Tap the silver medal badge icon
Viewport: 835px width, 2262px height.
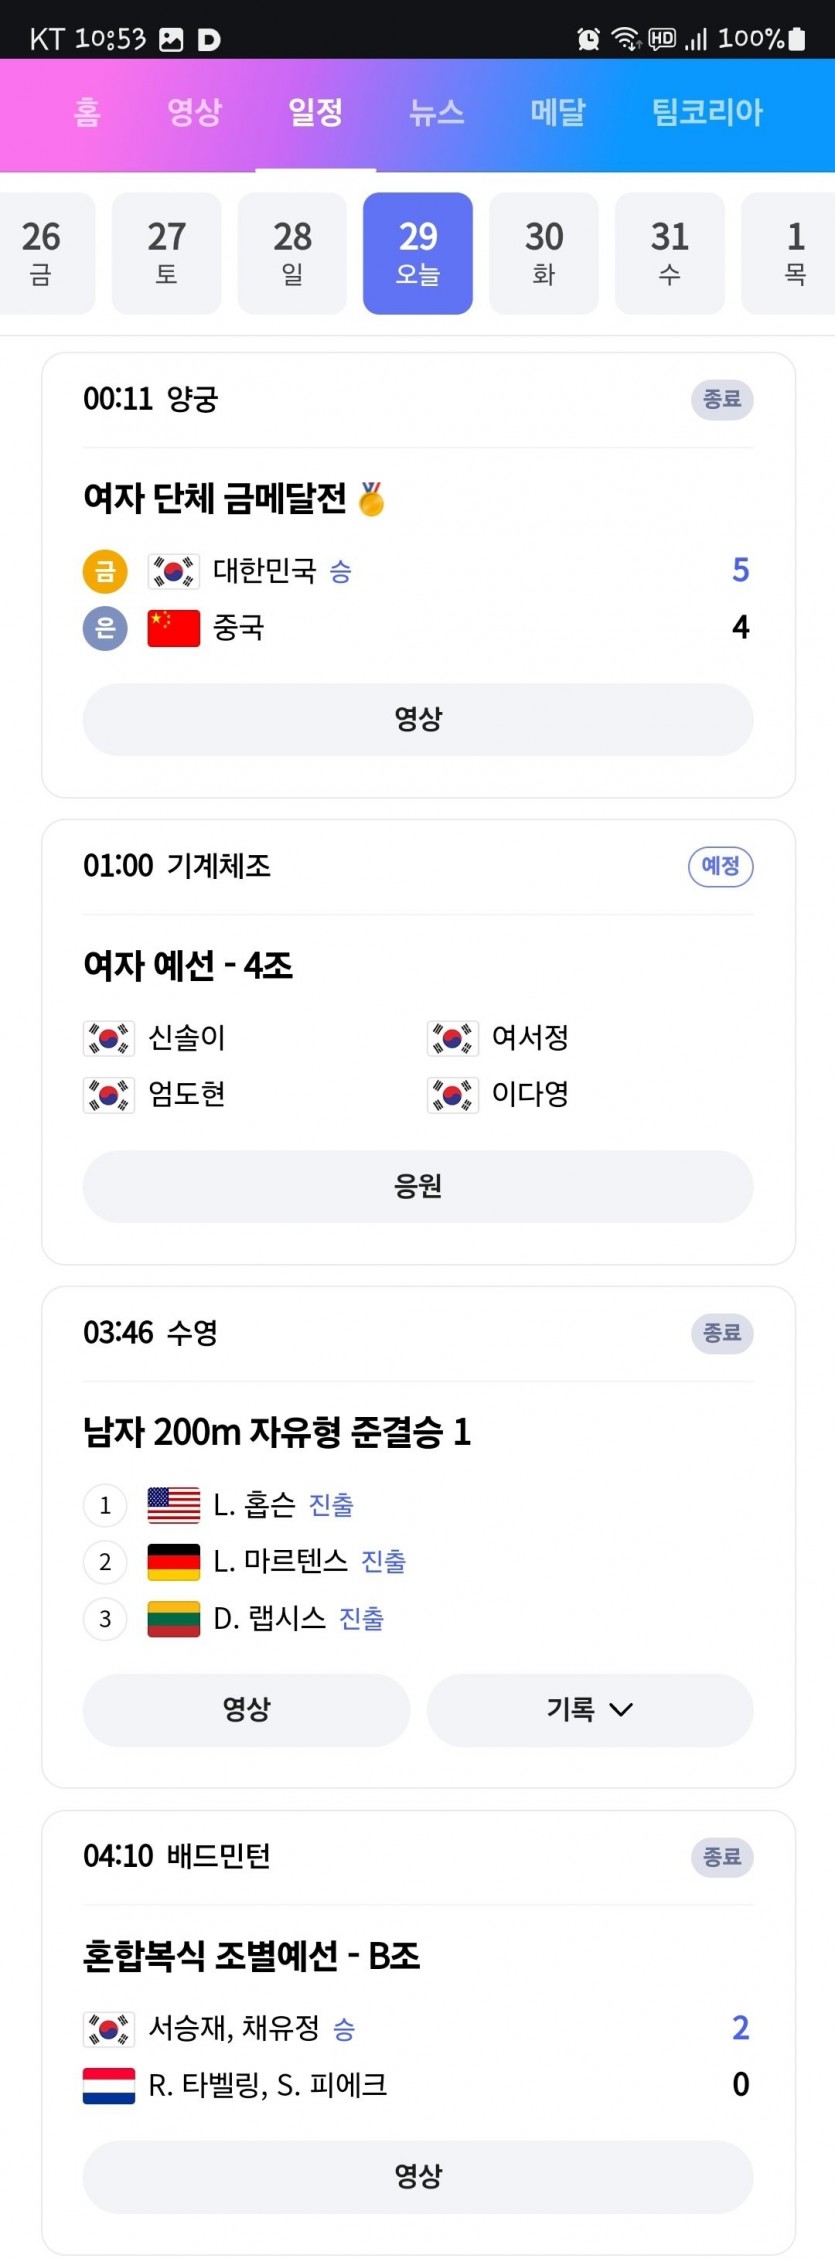pos(105,628)
